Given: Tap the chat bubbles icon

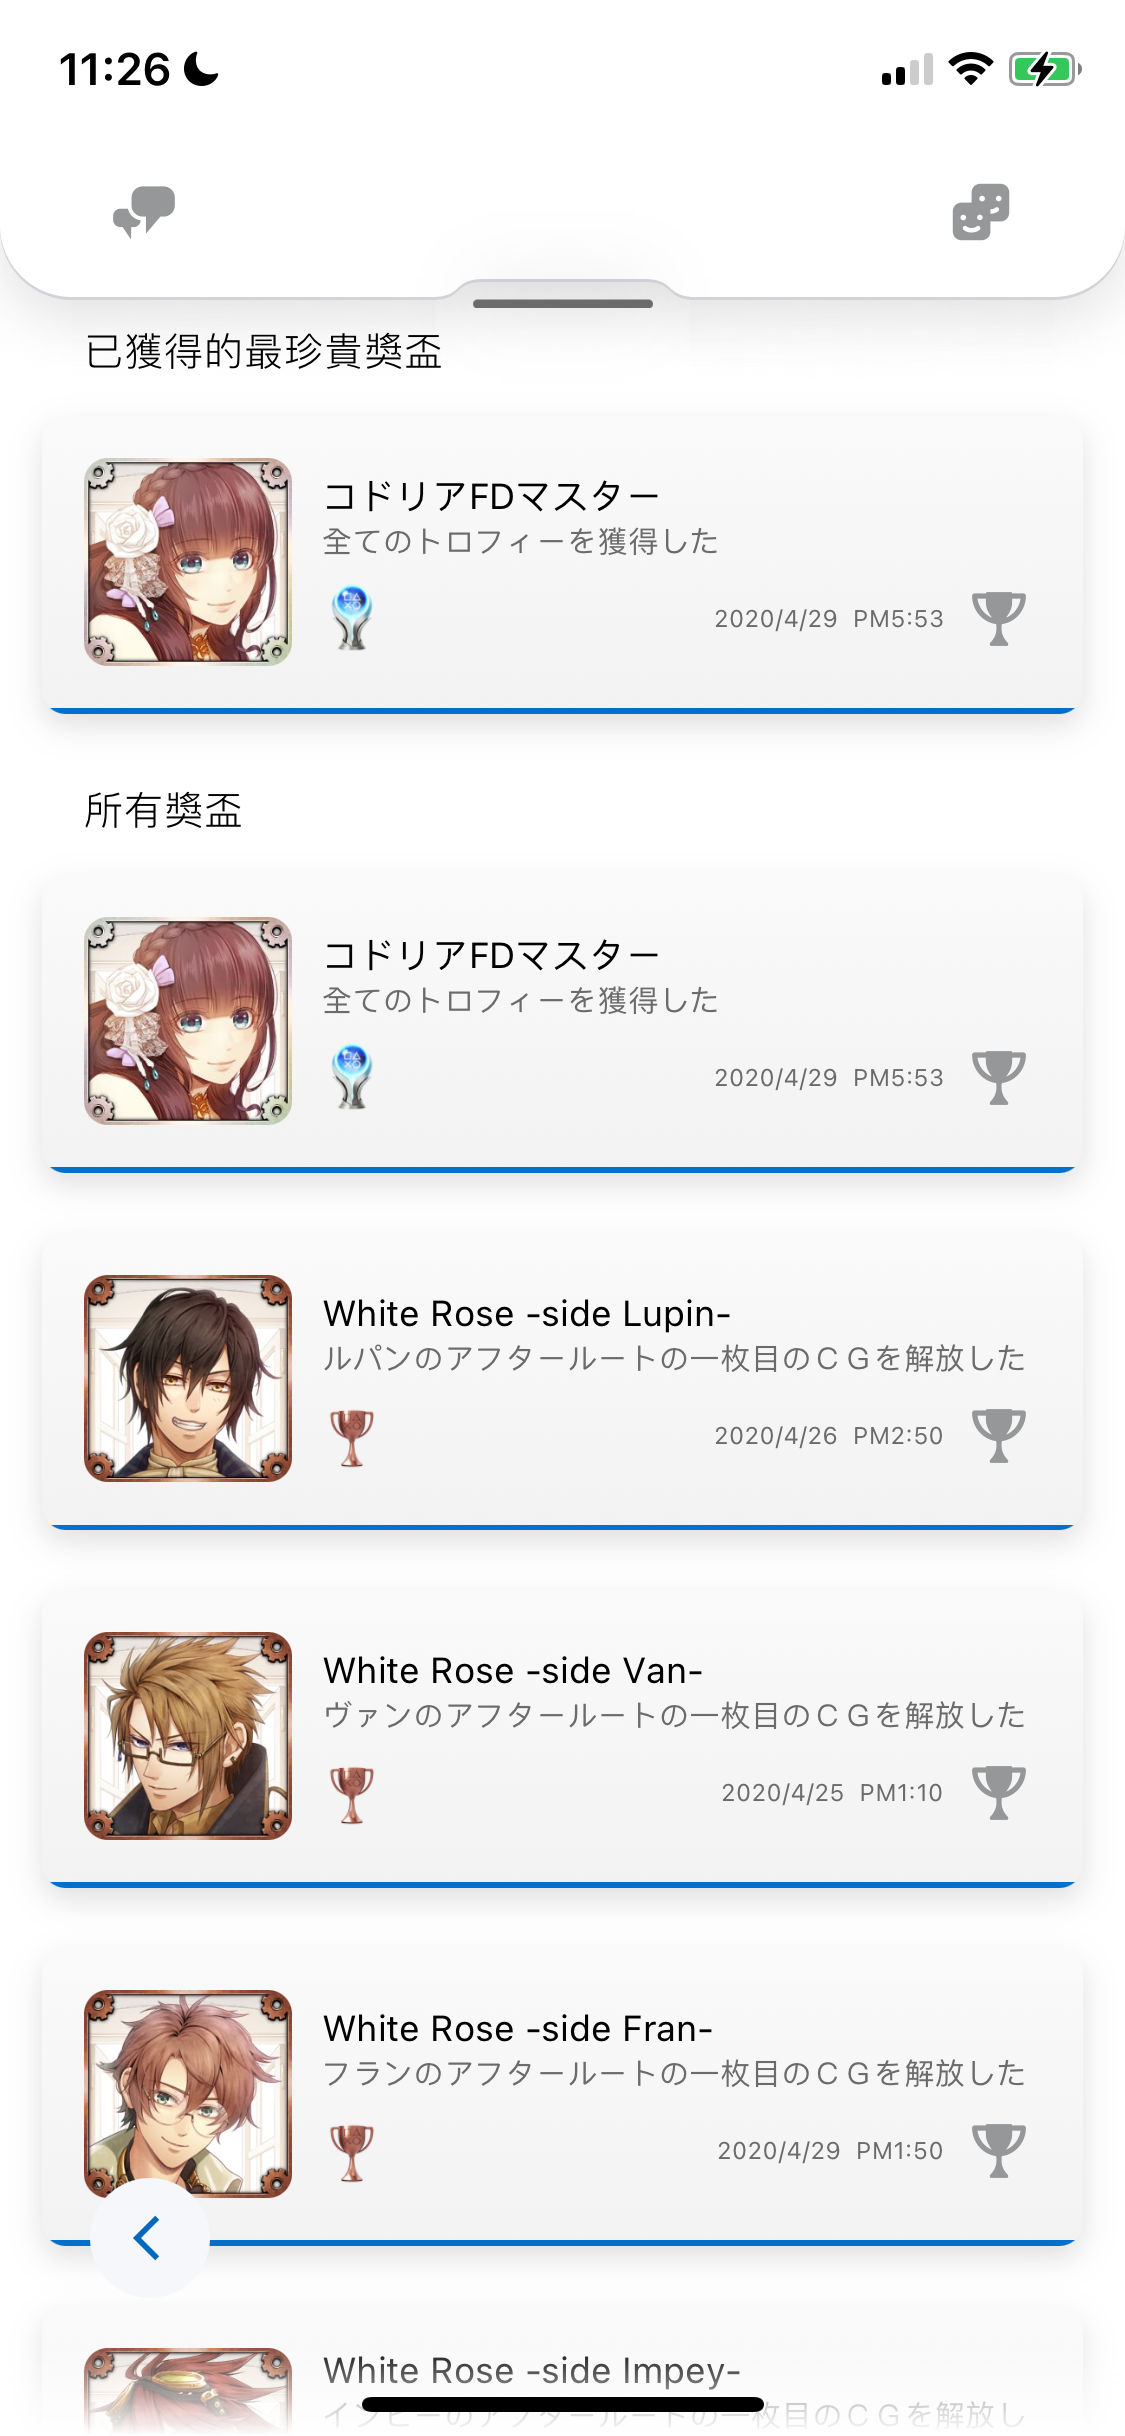Looking at the screenshot, I should [144, 211].
